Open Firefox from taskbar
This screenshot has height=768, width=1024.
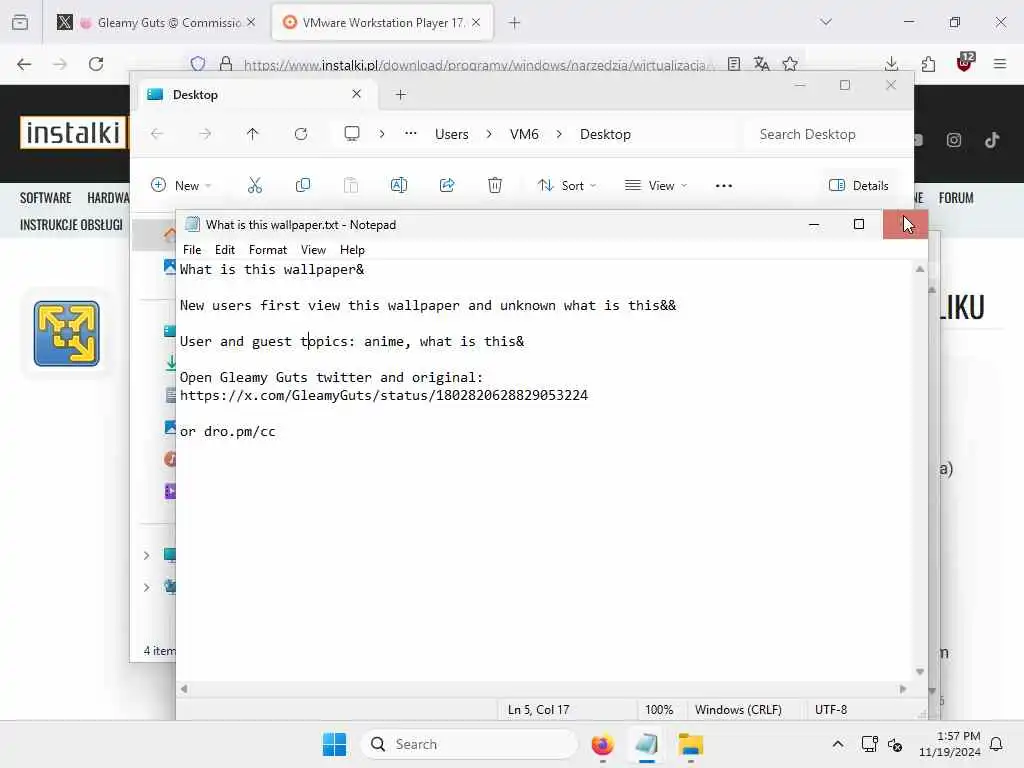(602, 744)
